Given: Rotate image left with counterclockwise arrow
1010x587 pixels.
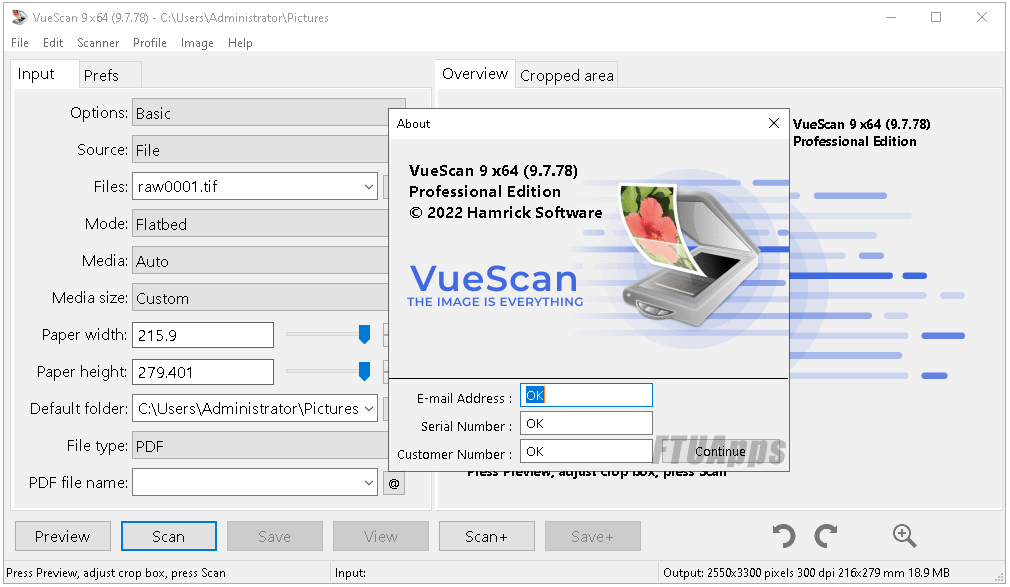Looking at the screenshot, I should pyautogui.click(x=784, y=536).
